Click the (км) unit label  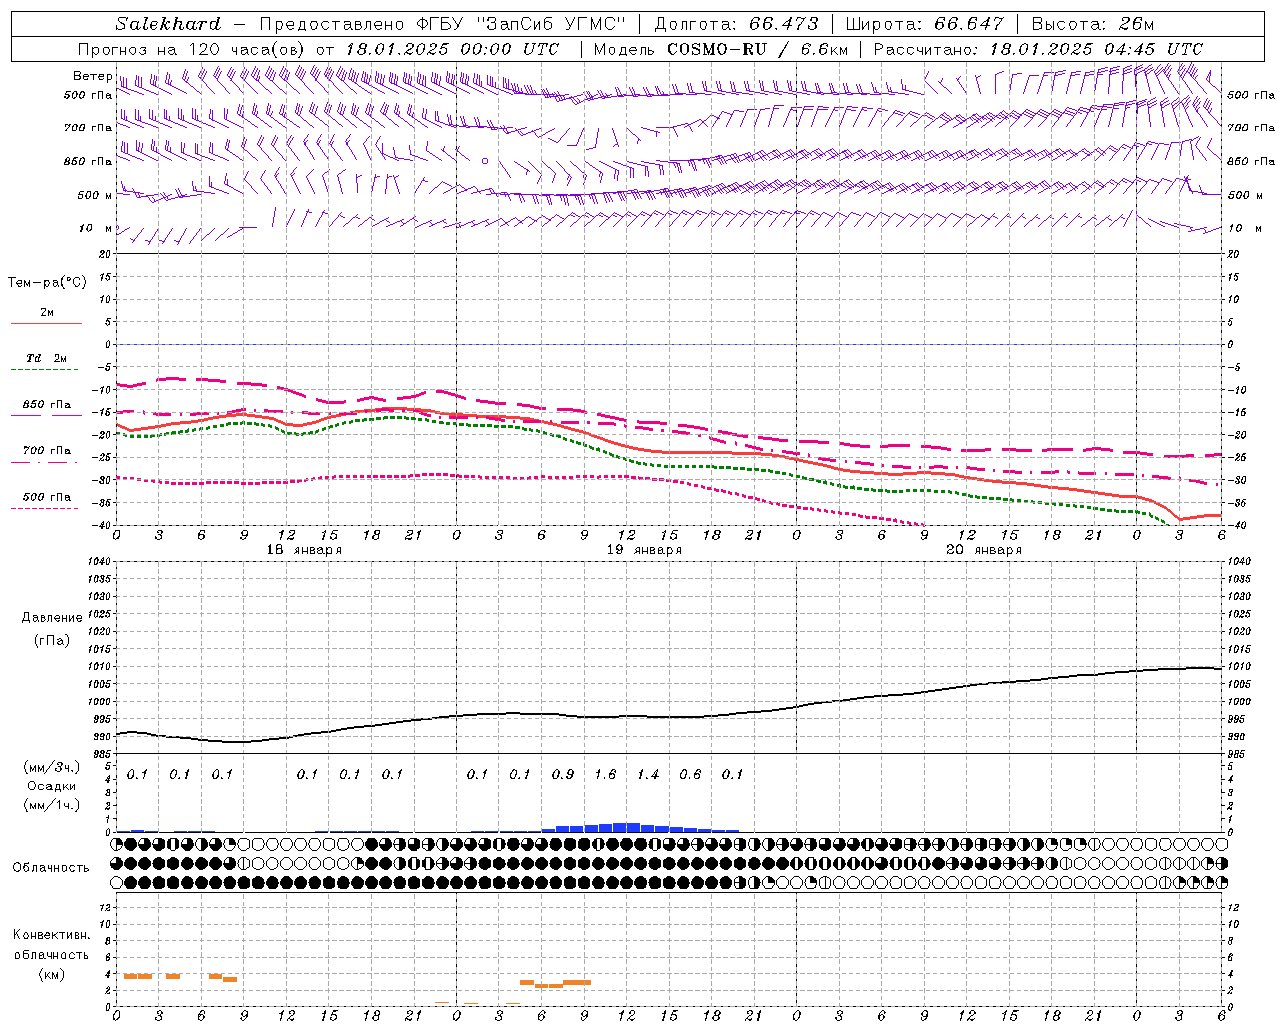click(x=51, y=975)
